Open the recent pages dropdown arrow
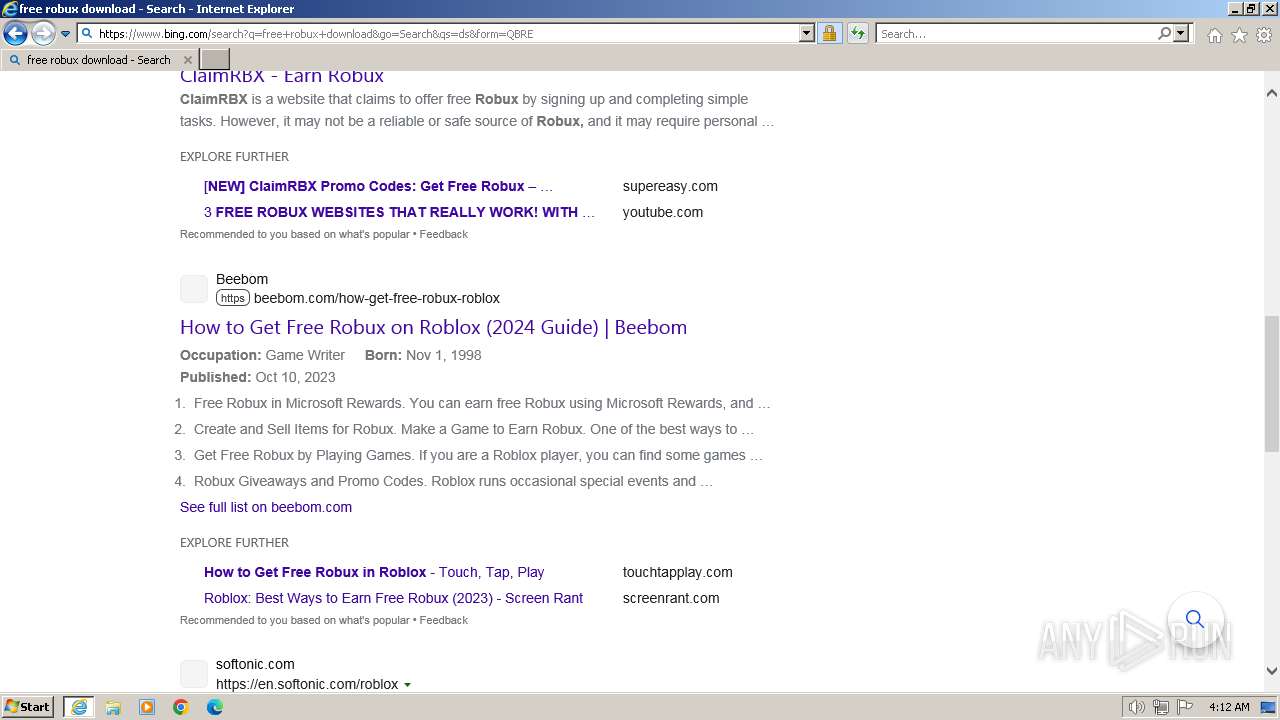1280x720 pixels. coord(65,34)
